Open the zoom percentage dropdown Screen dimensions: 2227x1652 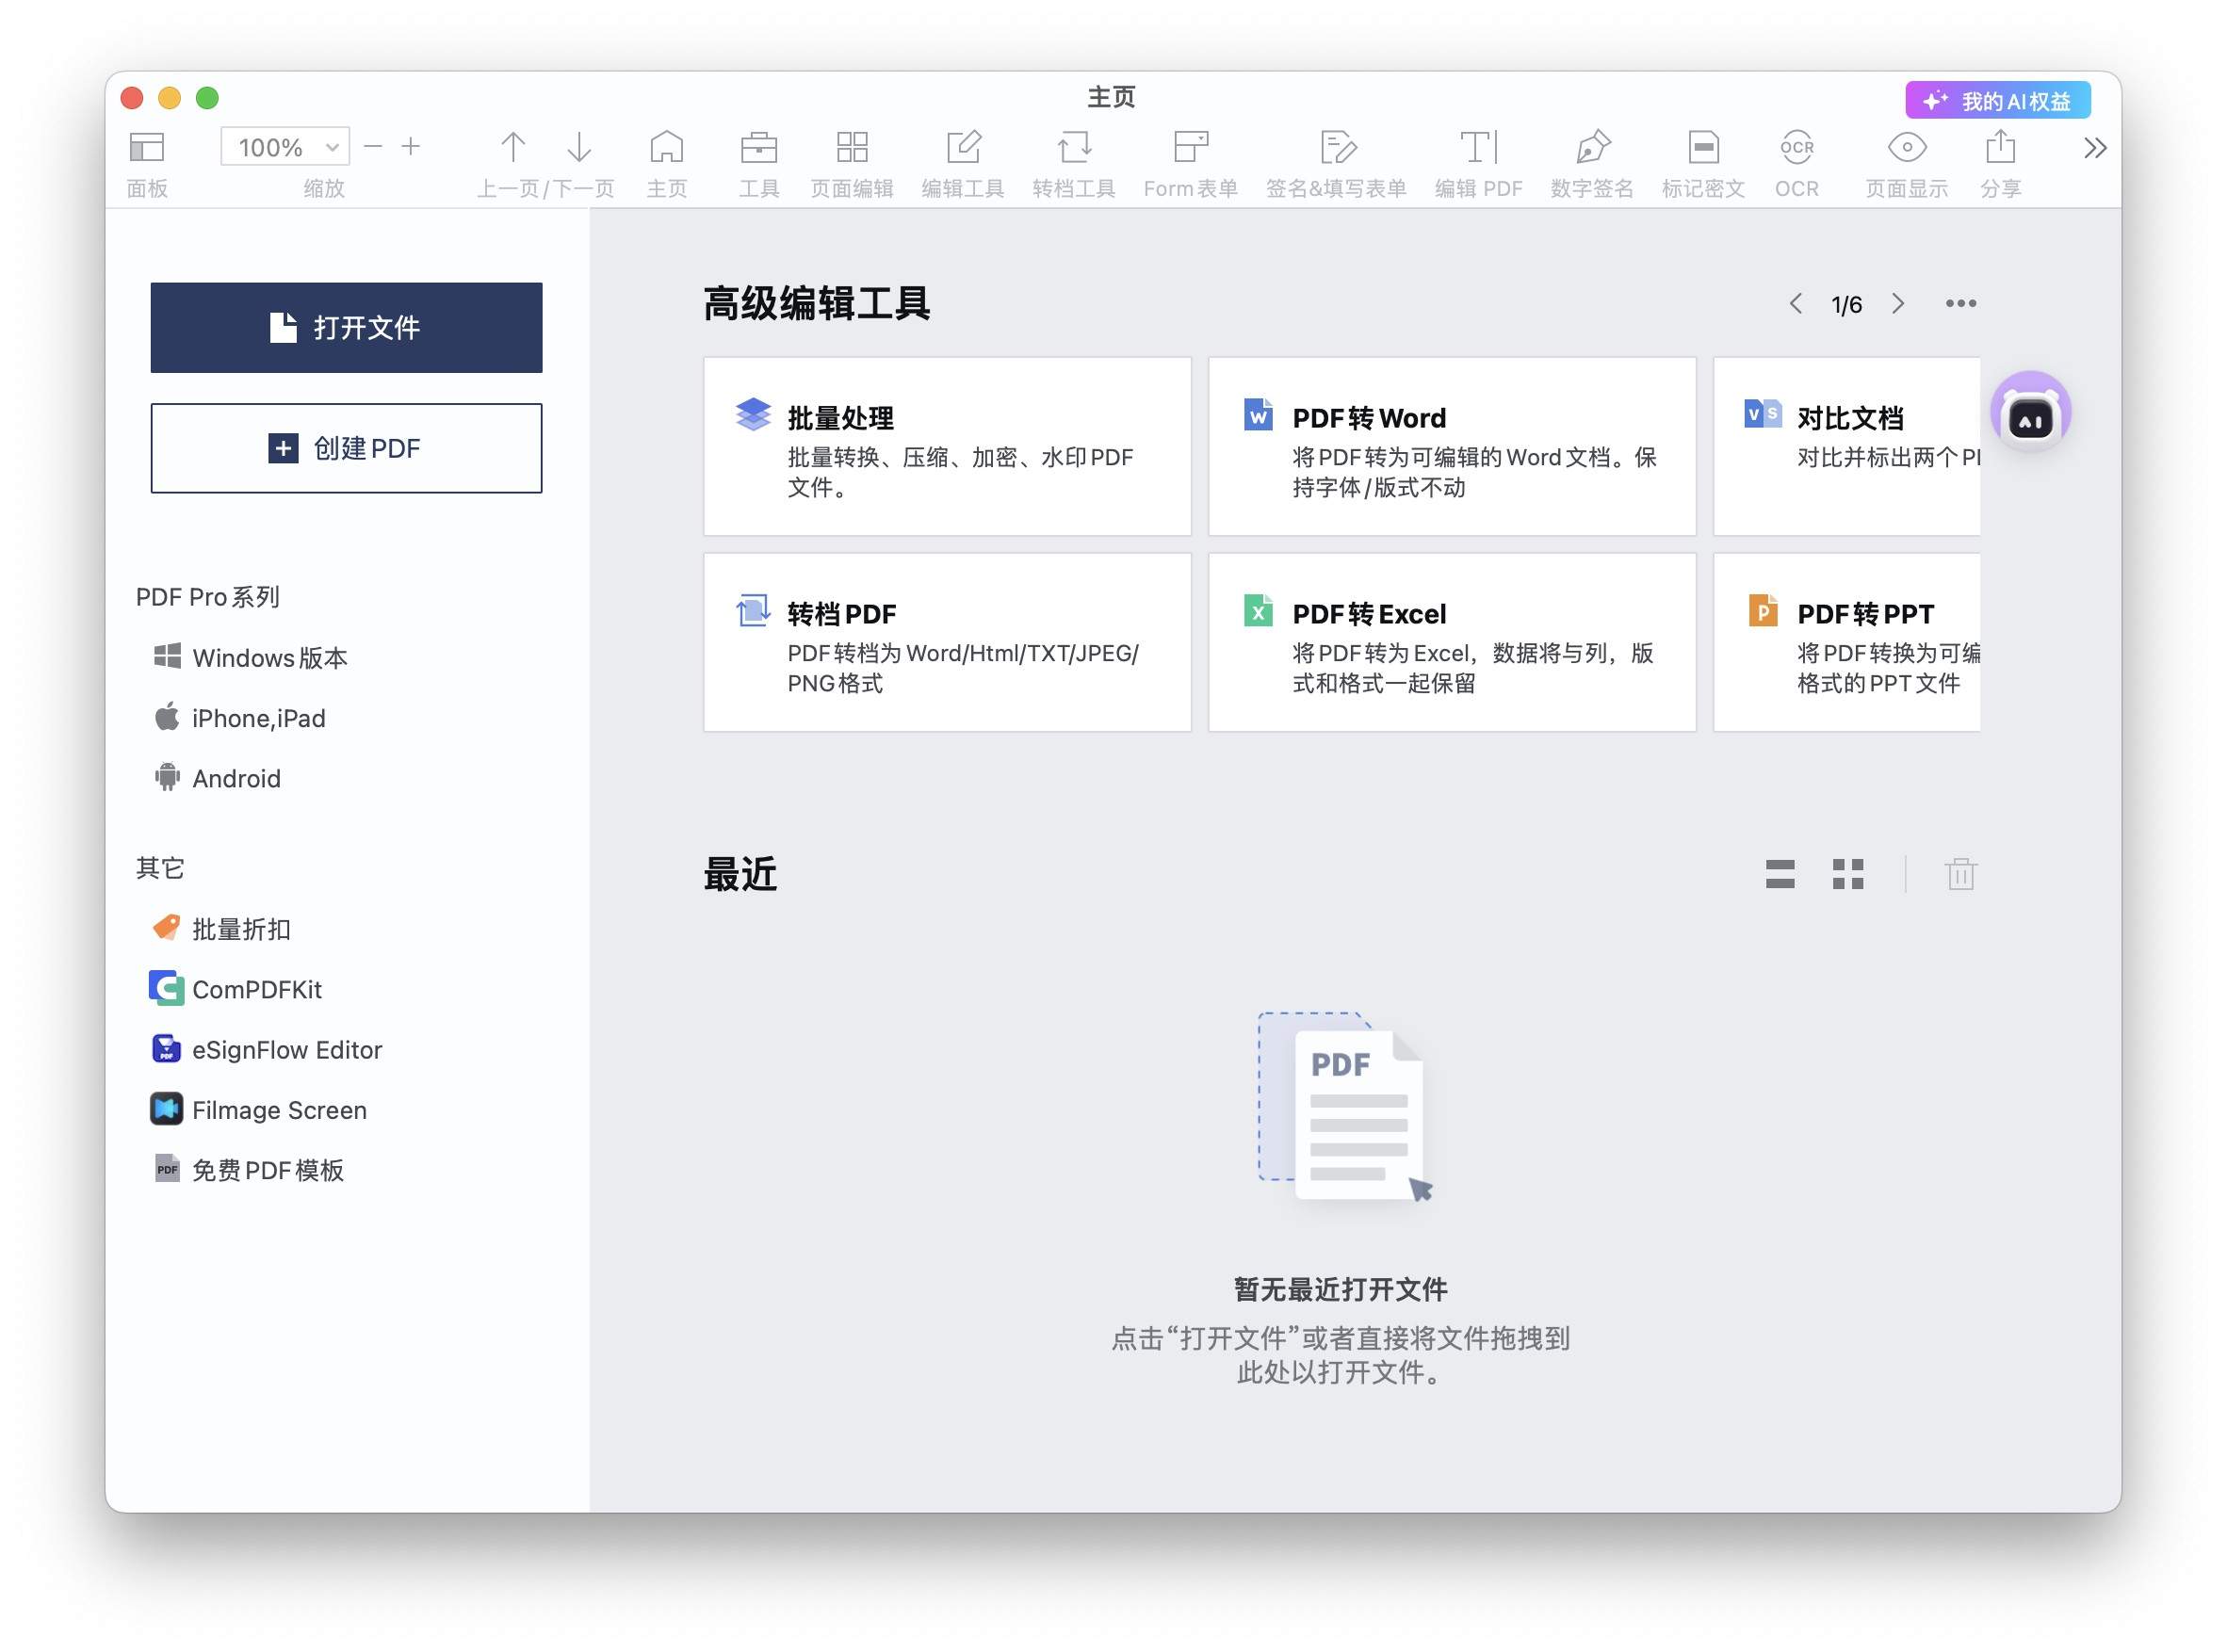pyautogui.click(x=333, y=146)
